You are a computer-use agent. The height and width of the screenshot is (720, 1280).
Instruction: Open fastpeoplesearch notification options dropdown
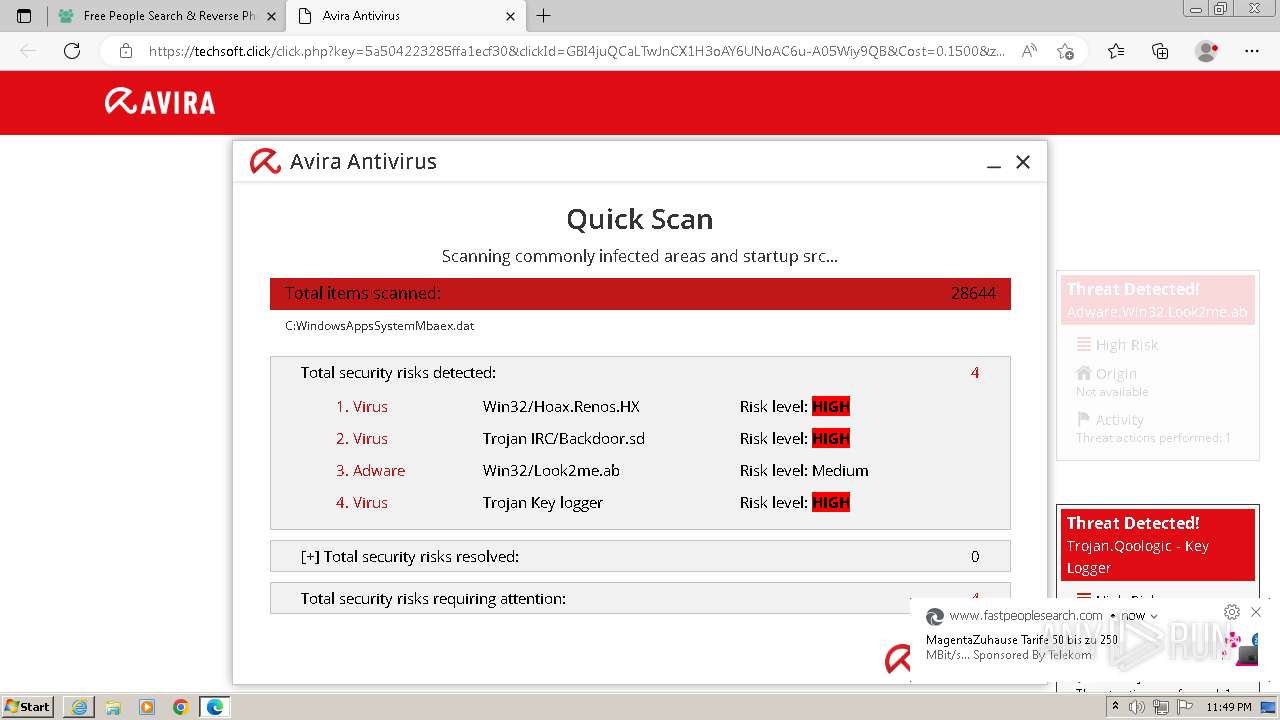tap(1154, 616)
